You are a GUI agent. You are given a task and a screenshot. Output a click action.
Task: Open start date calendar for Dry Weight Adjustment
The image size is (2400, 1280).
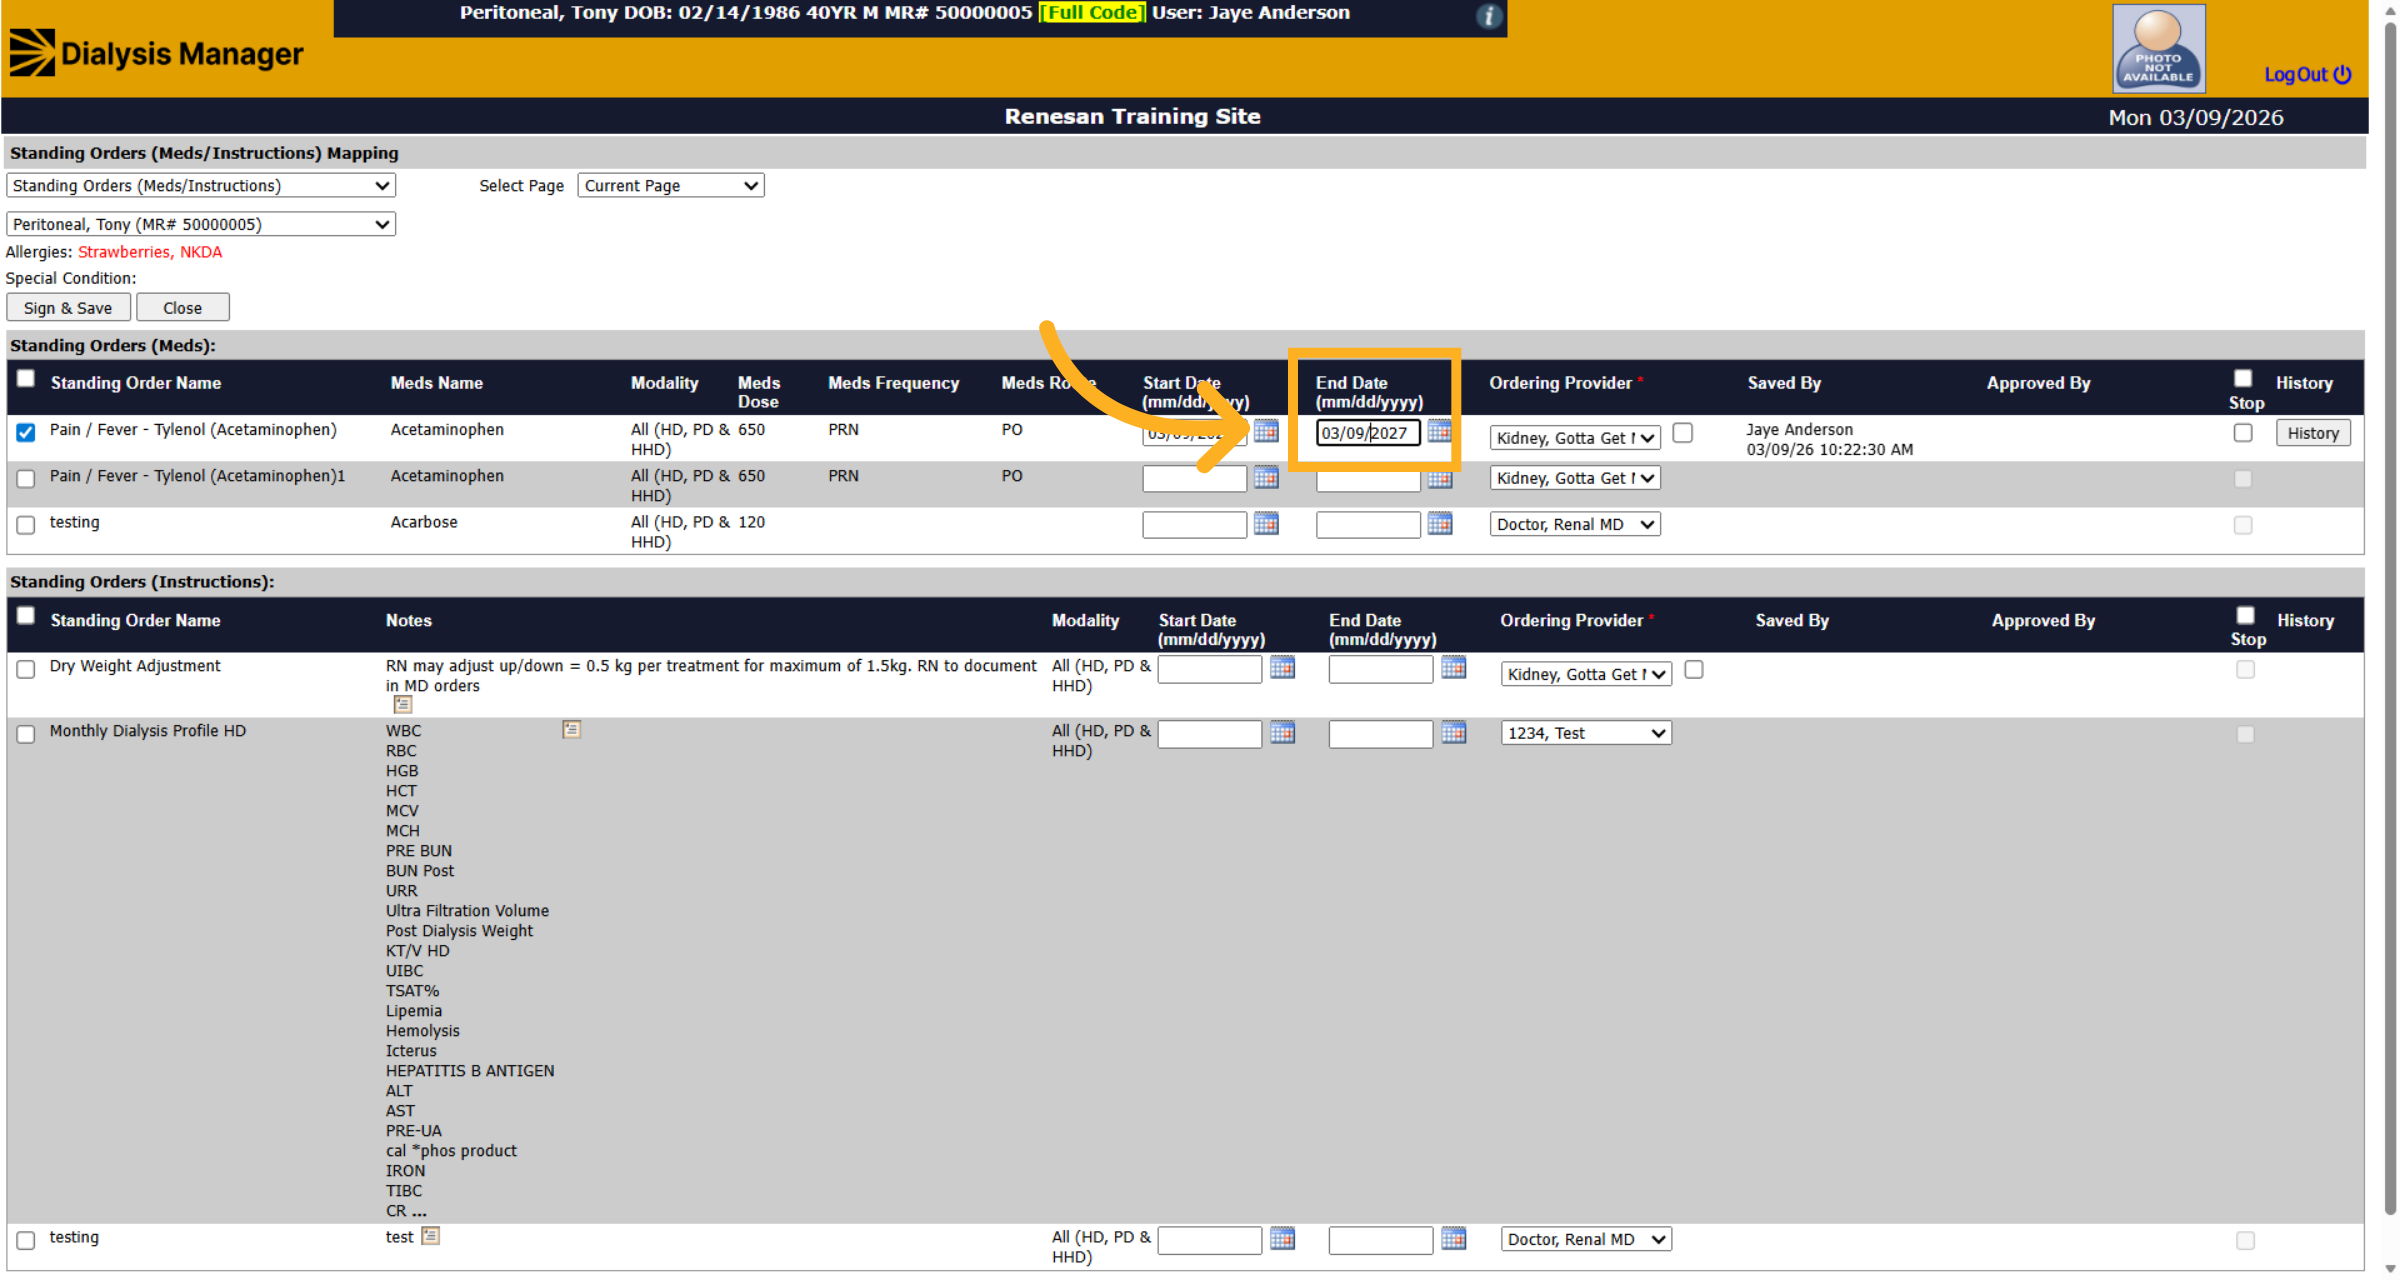point(1282,667)
